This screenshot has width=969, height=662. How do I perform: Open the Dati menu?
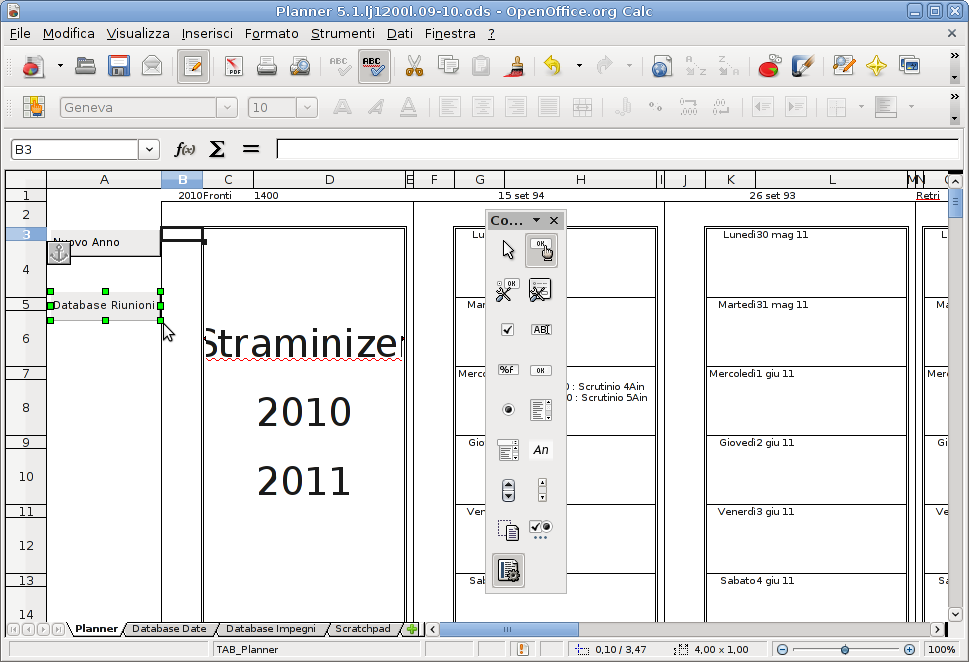[x=400, y=33]
